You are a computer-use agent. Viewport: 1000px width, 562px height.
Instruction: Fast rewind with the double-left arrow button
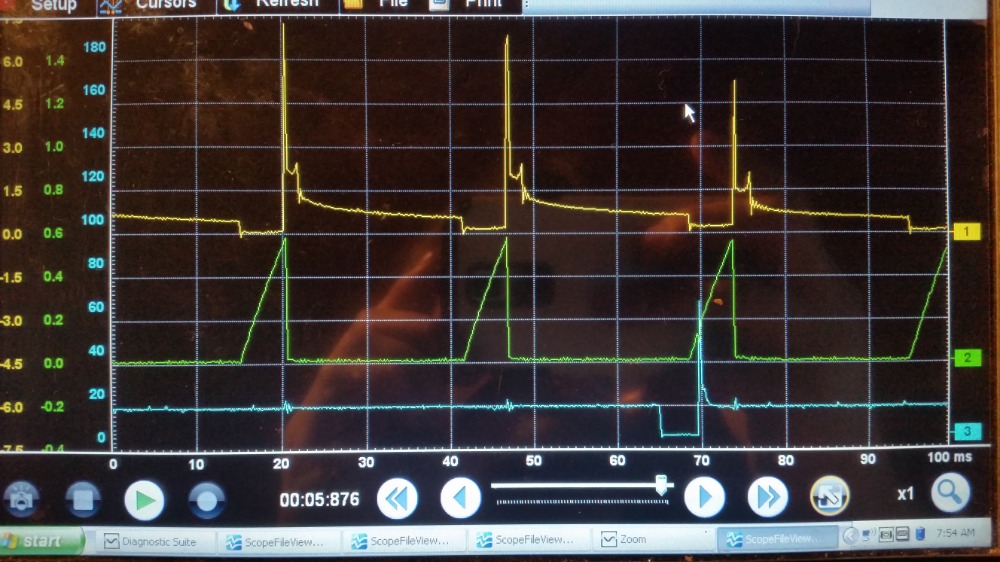397,497
